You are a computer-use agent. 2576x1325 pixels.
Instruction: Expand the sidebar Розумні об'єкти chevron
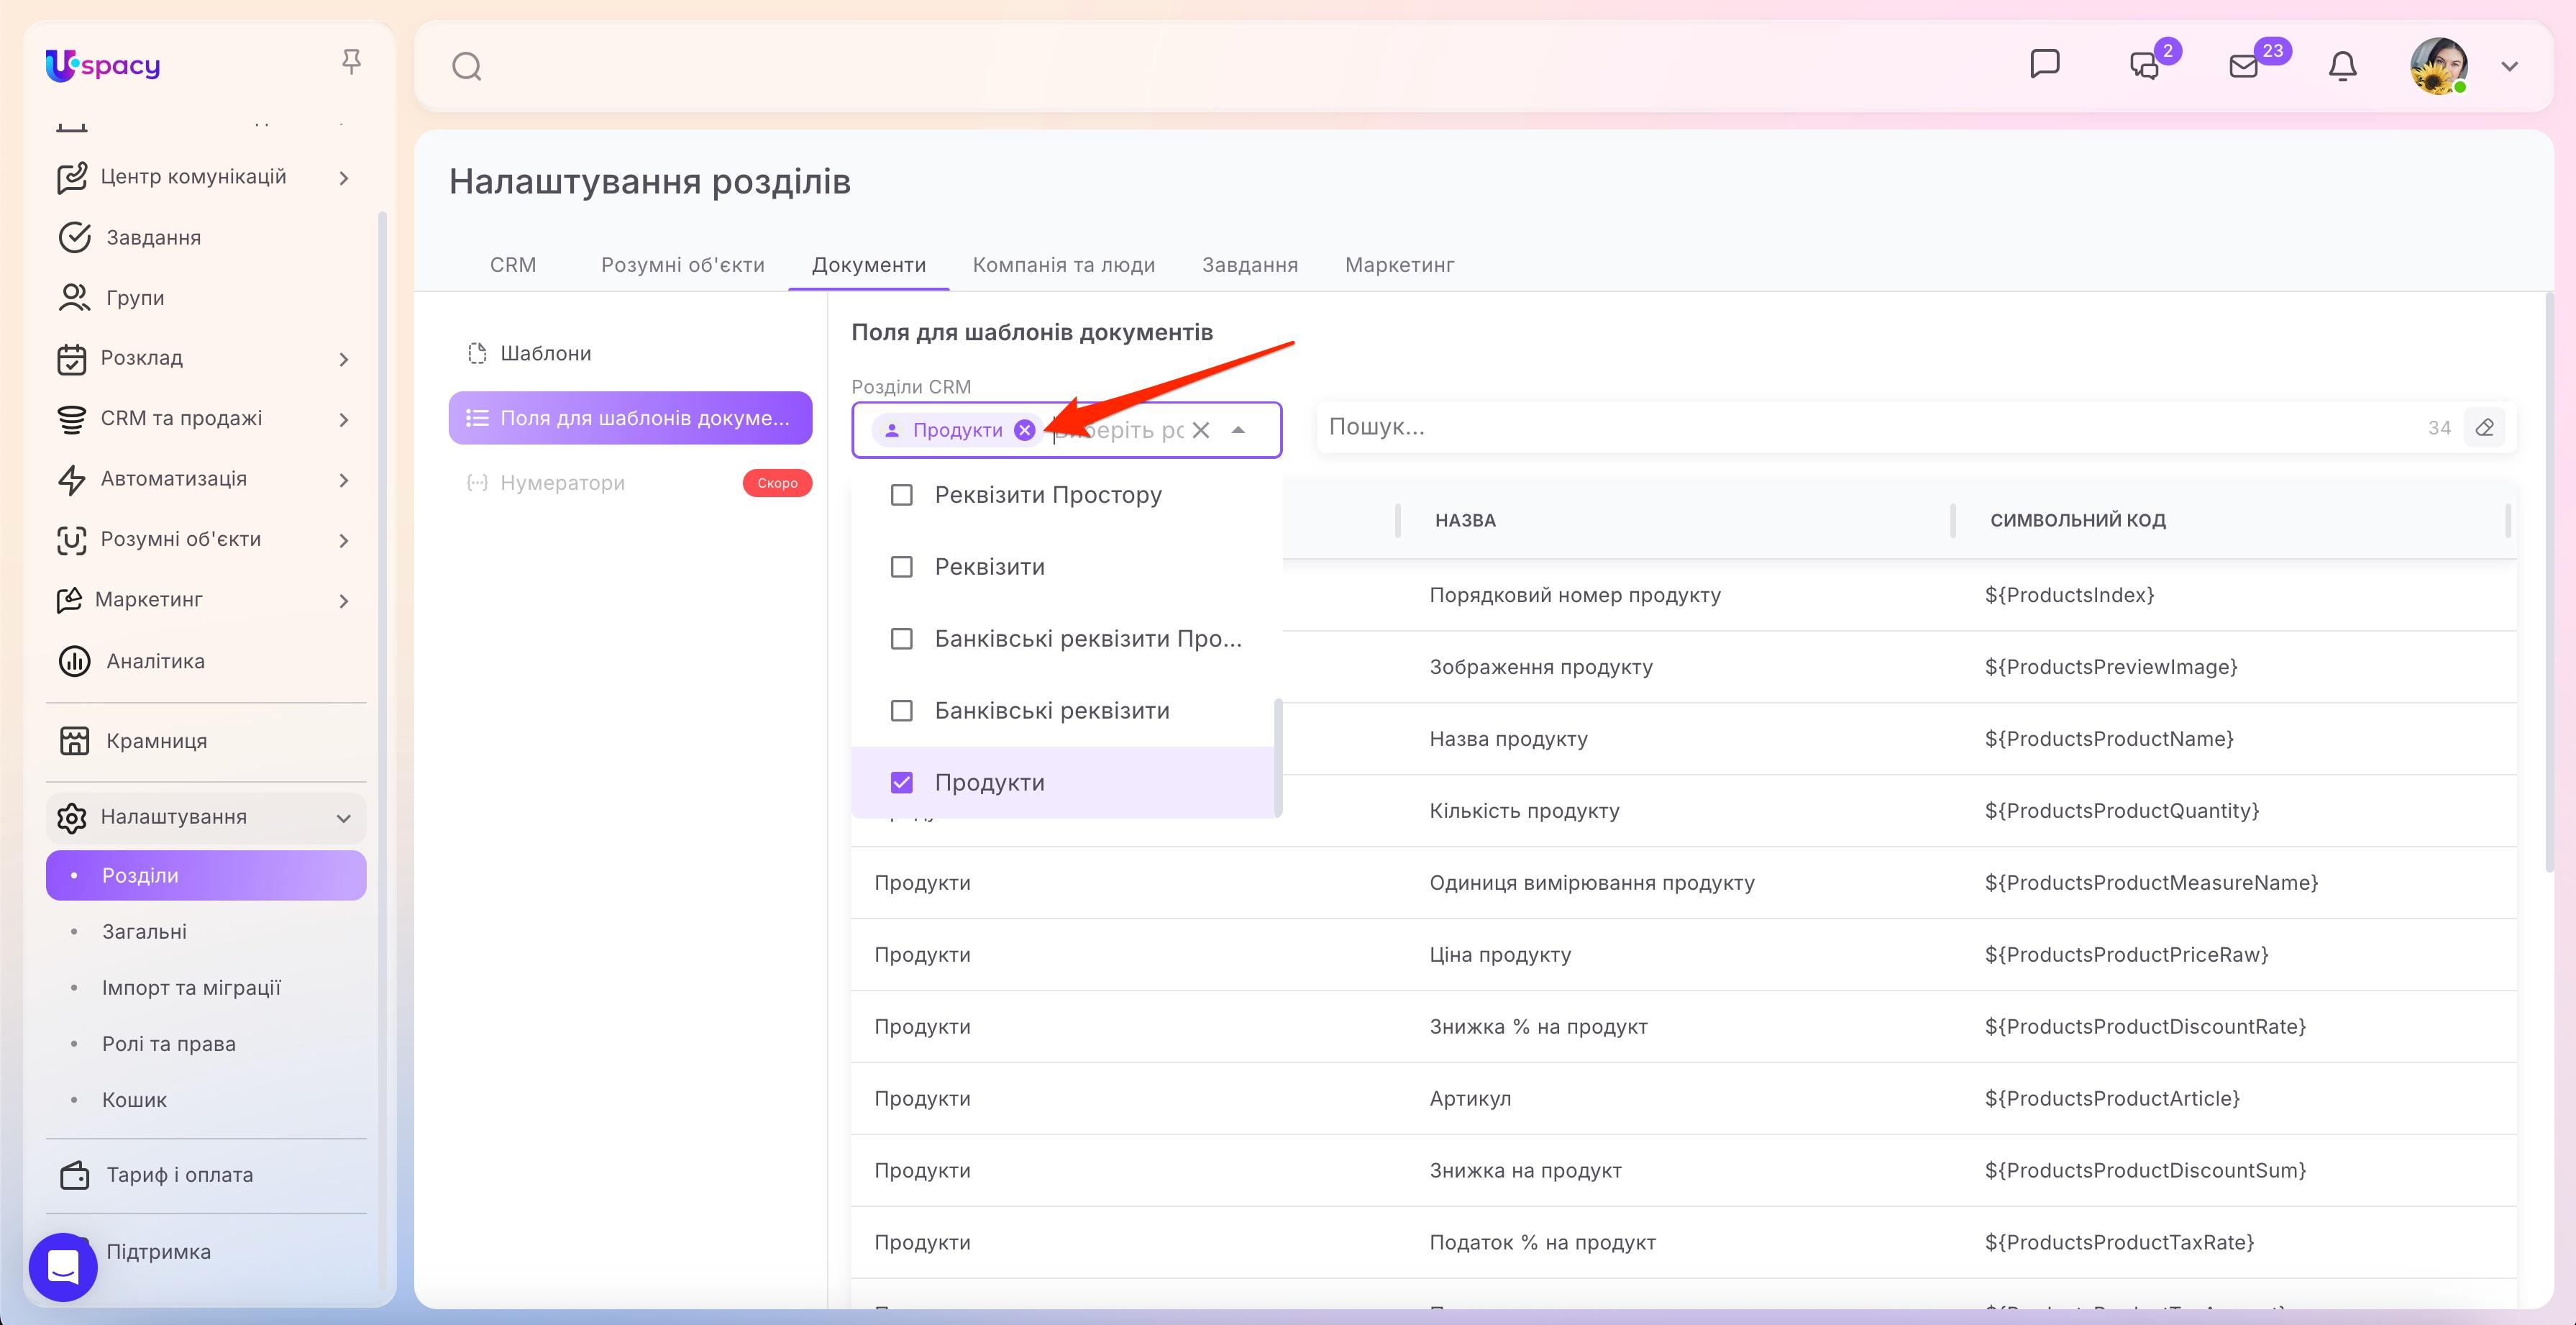tap(344, 541)
